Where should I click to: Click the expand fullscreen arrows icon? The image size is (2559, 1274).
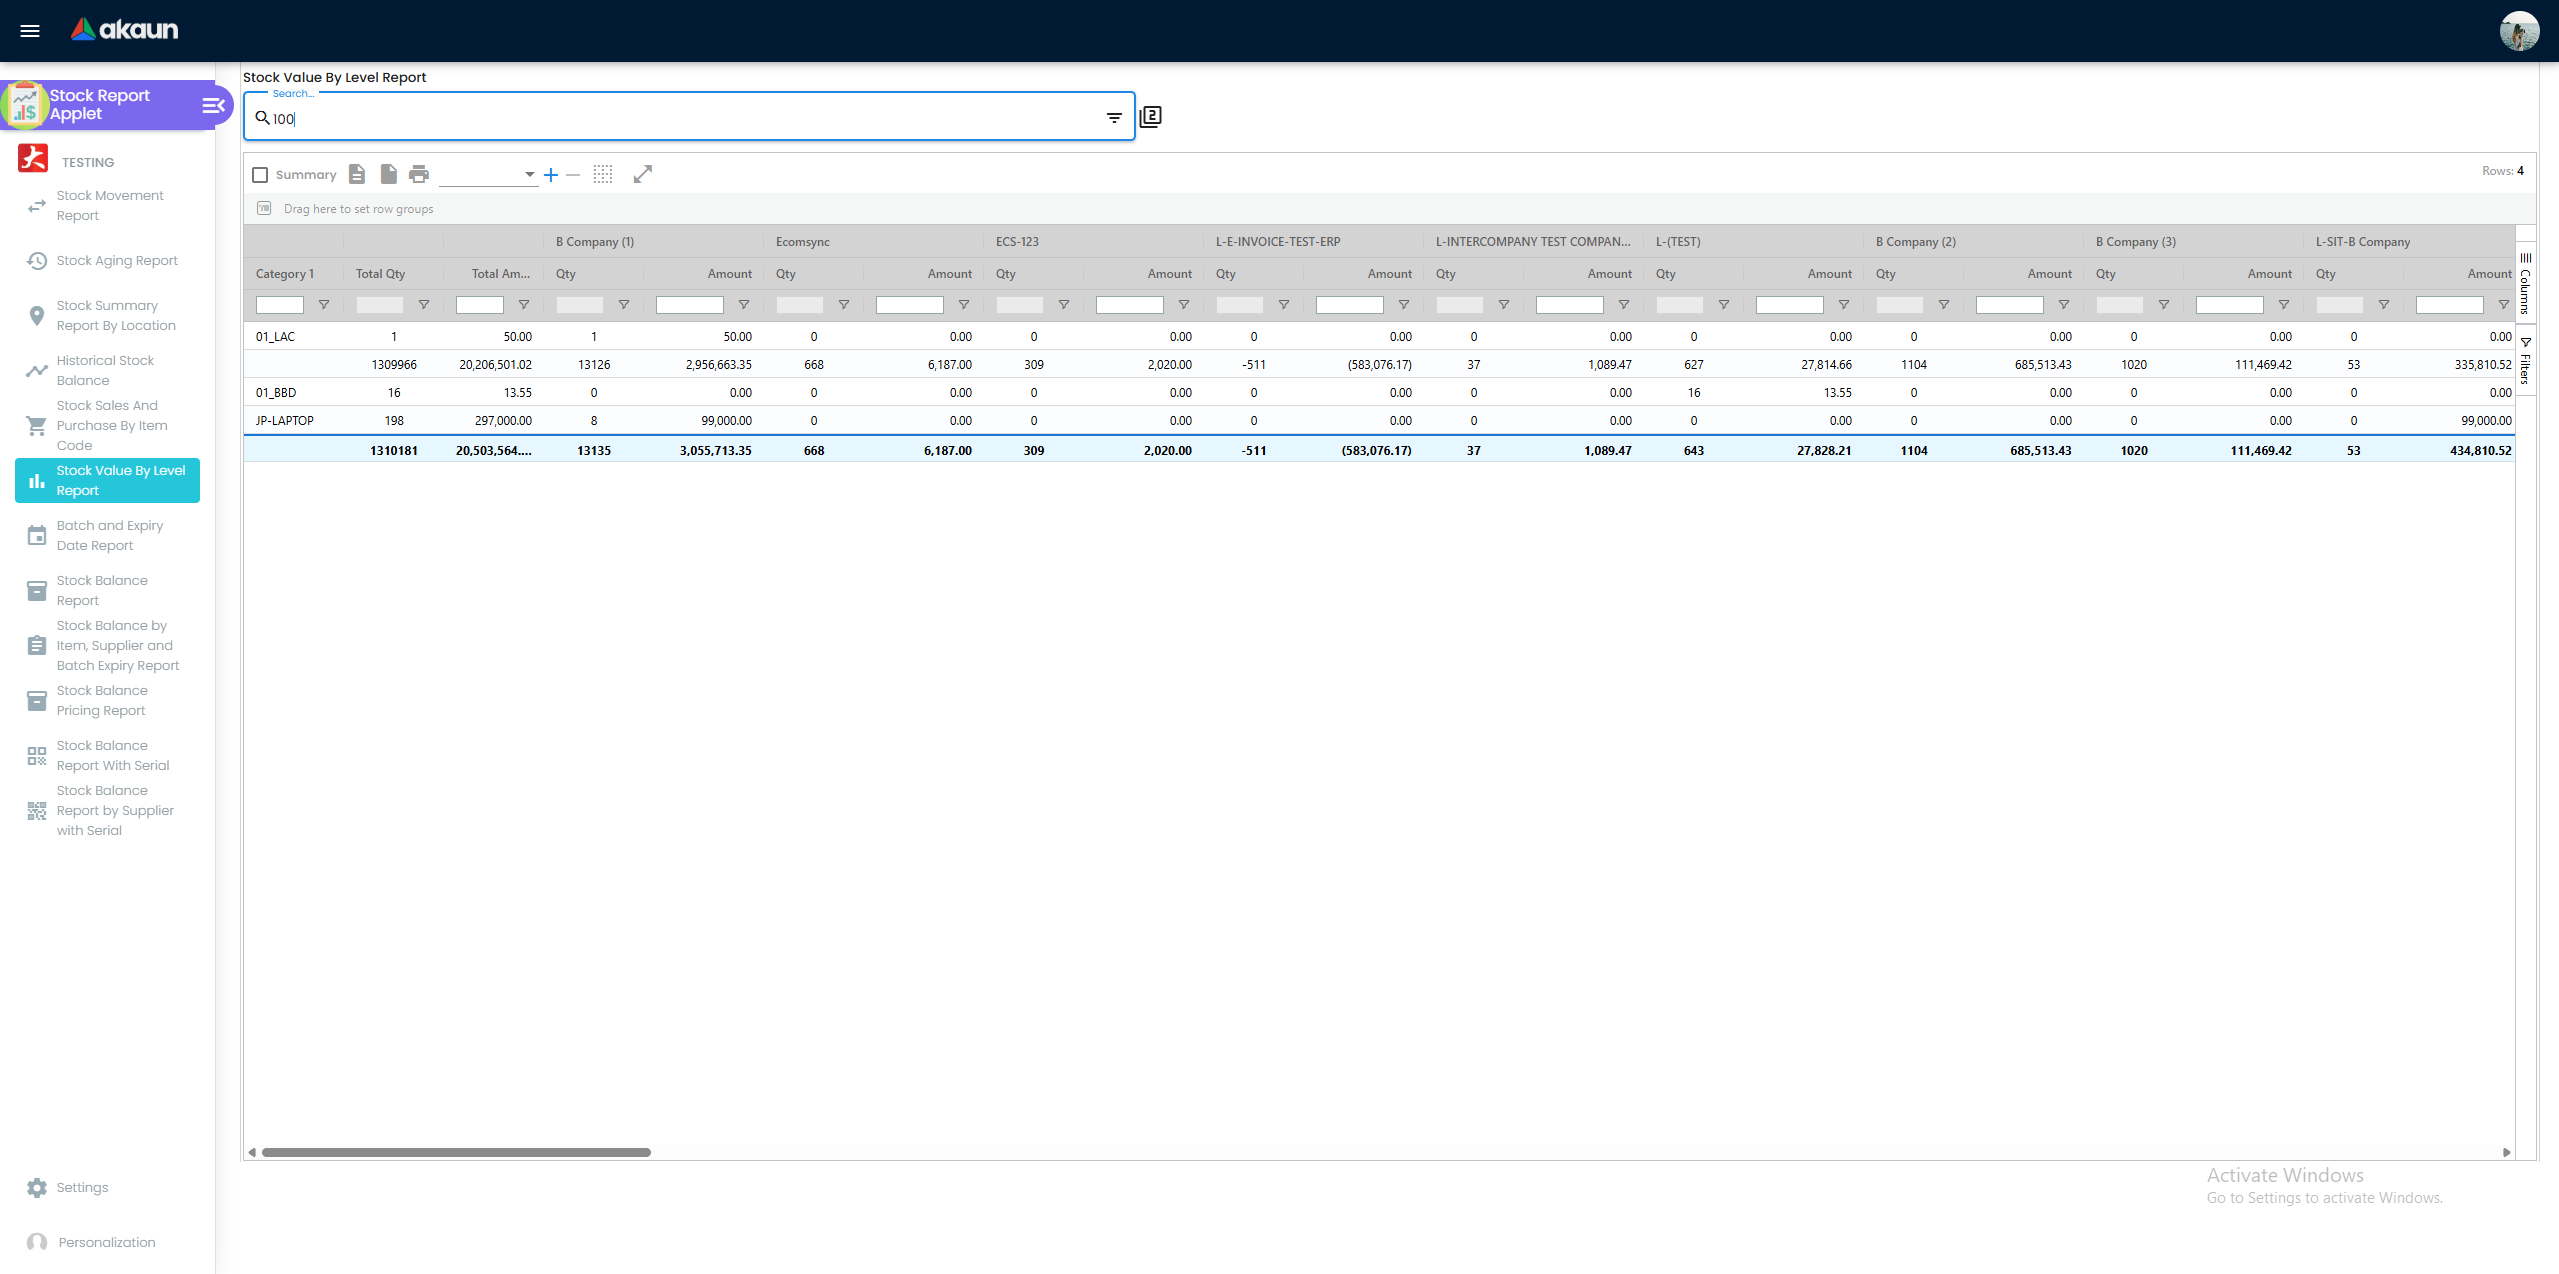point(643,175)
